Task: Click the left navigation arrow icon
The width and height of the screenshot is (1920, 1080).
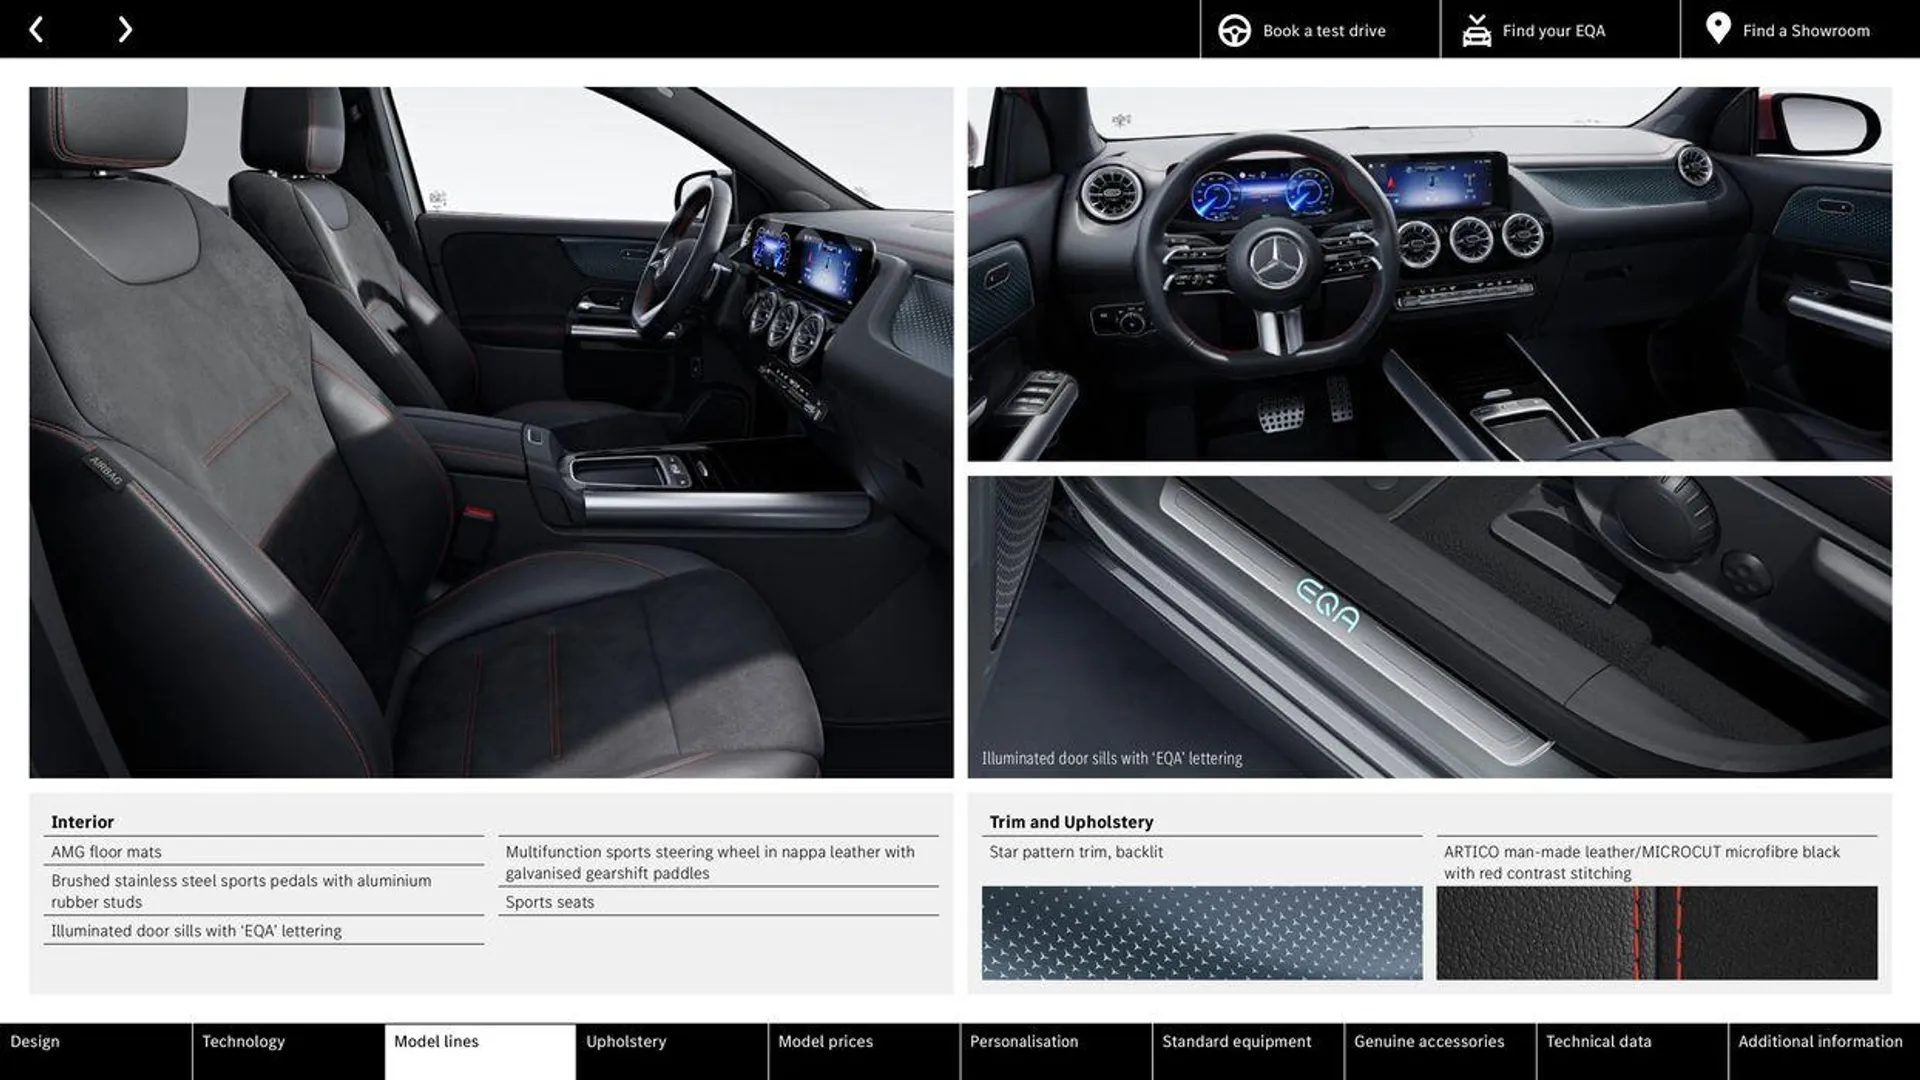Action: pyautogui.click(x=36, y=28)
